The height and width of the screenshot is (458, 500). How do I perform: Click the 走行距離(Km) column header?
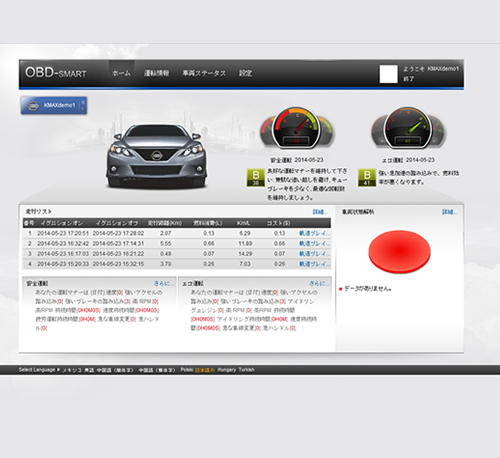(x=165, y=223)
